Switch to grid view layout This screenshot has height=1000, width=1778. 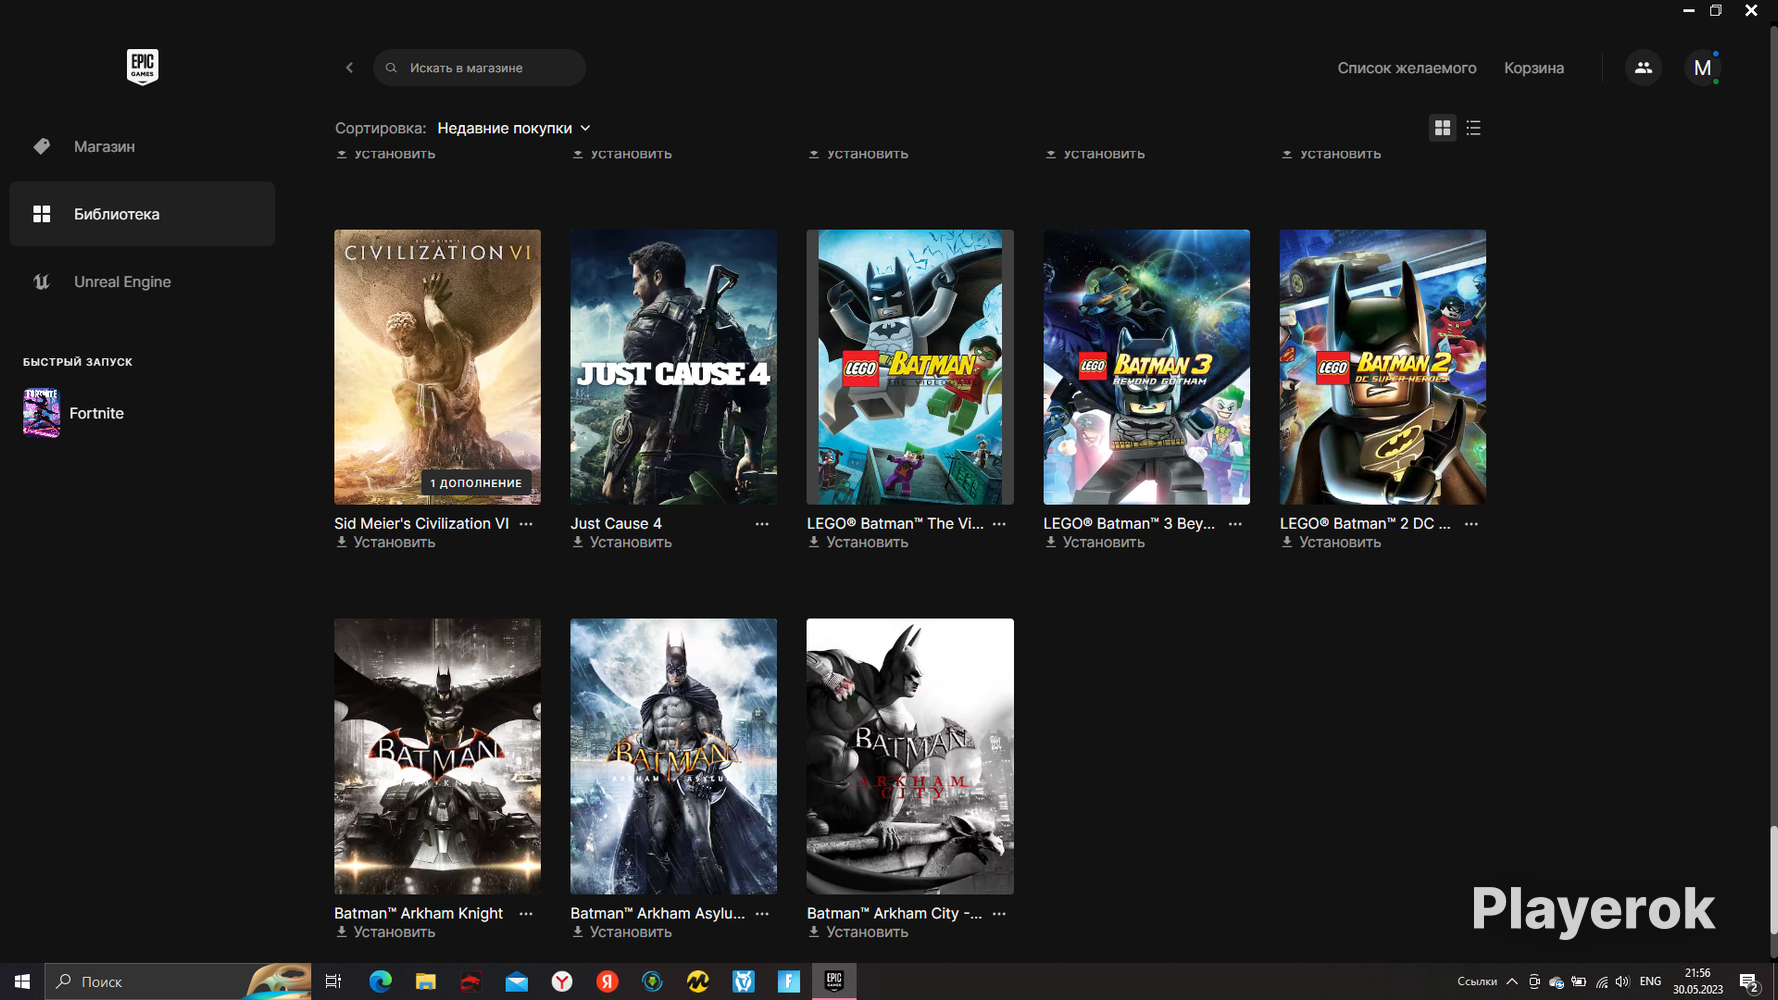pyautogui.click(x=1442, y=128)
